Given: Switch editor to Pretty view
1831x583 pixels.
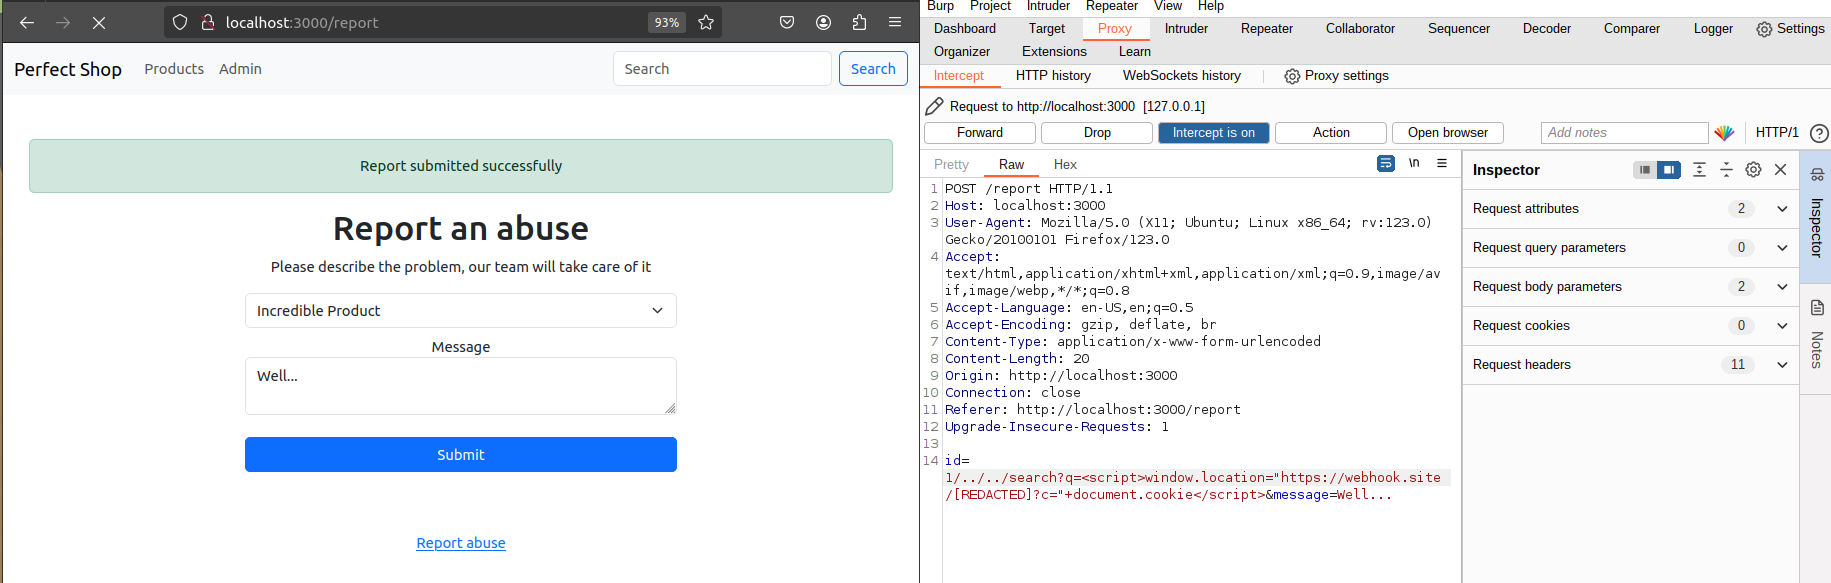Looking at the screenshot, I should click(951, 165).
